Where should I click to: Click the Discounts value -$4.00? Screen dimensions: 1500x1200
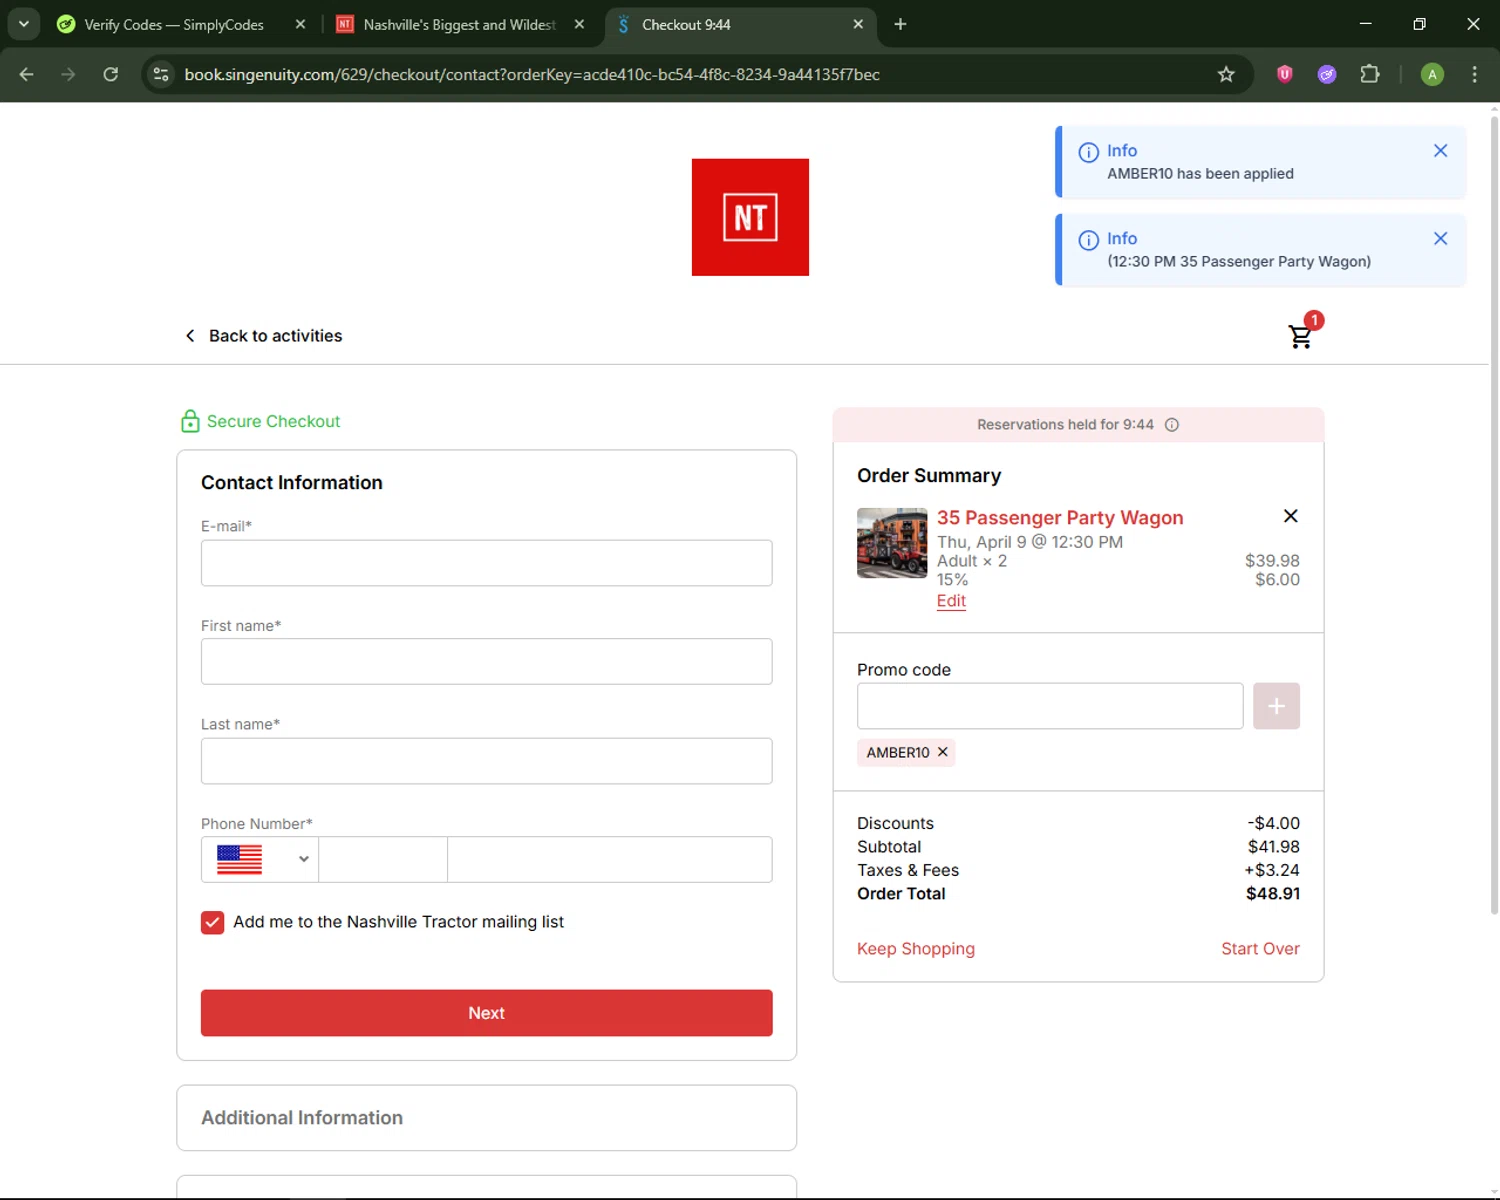click(1274, 823)
